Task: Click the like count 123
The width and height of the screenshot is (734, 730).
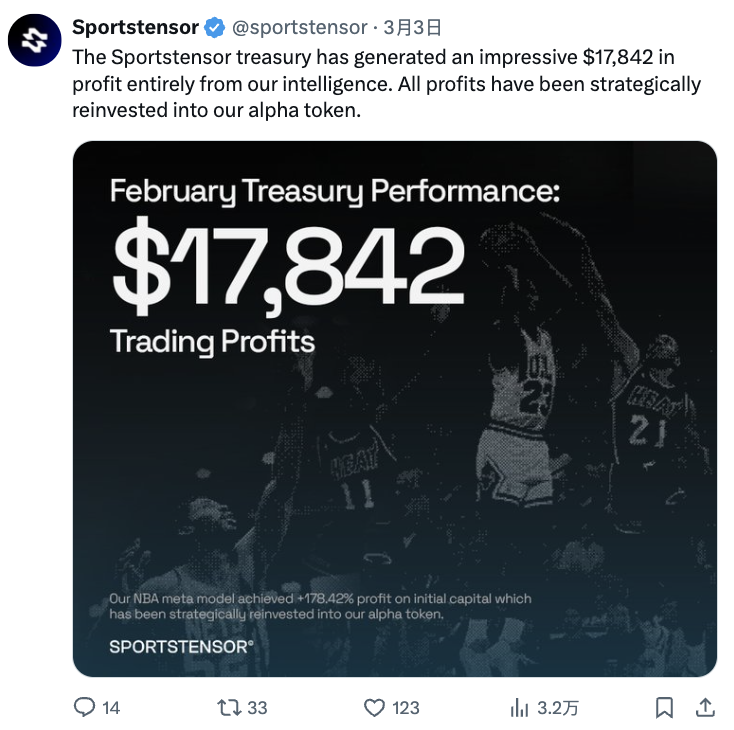Action: coord(406,708)
